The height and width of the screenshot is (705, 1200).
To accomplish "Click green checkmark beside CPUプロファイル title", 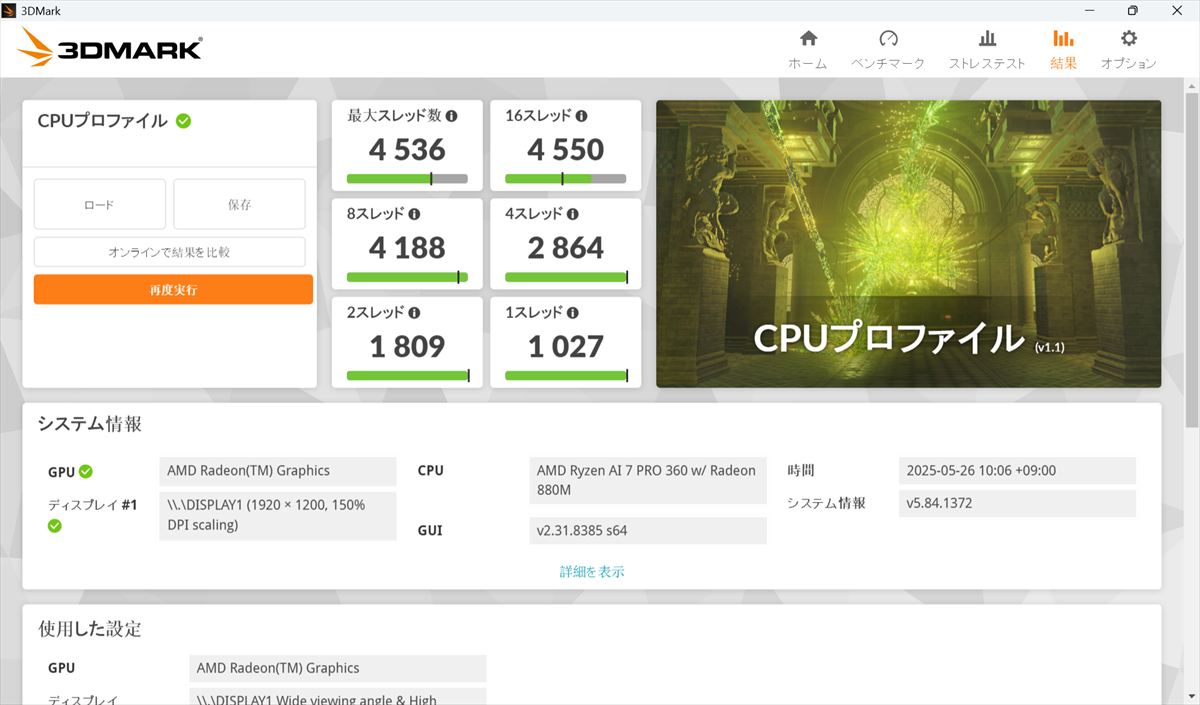I will (x=184, y=121).
